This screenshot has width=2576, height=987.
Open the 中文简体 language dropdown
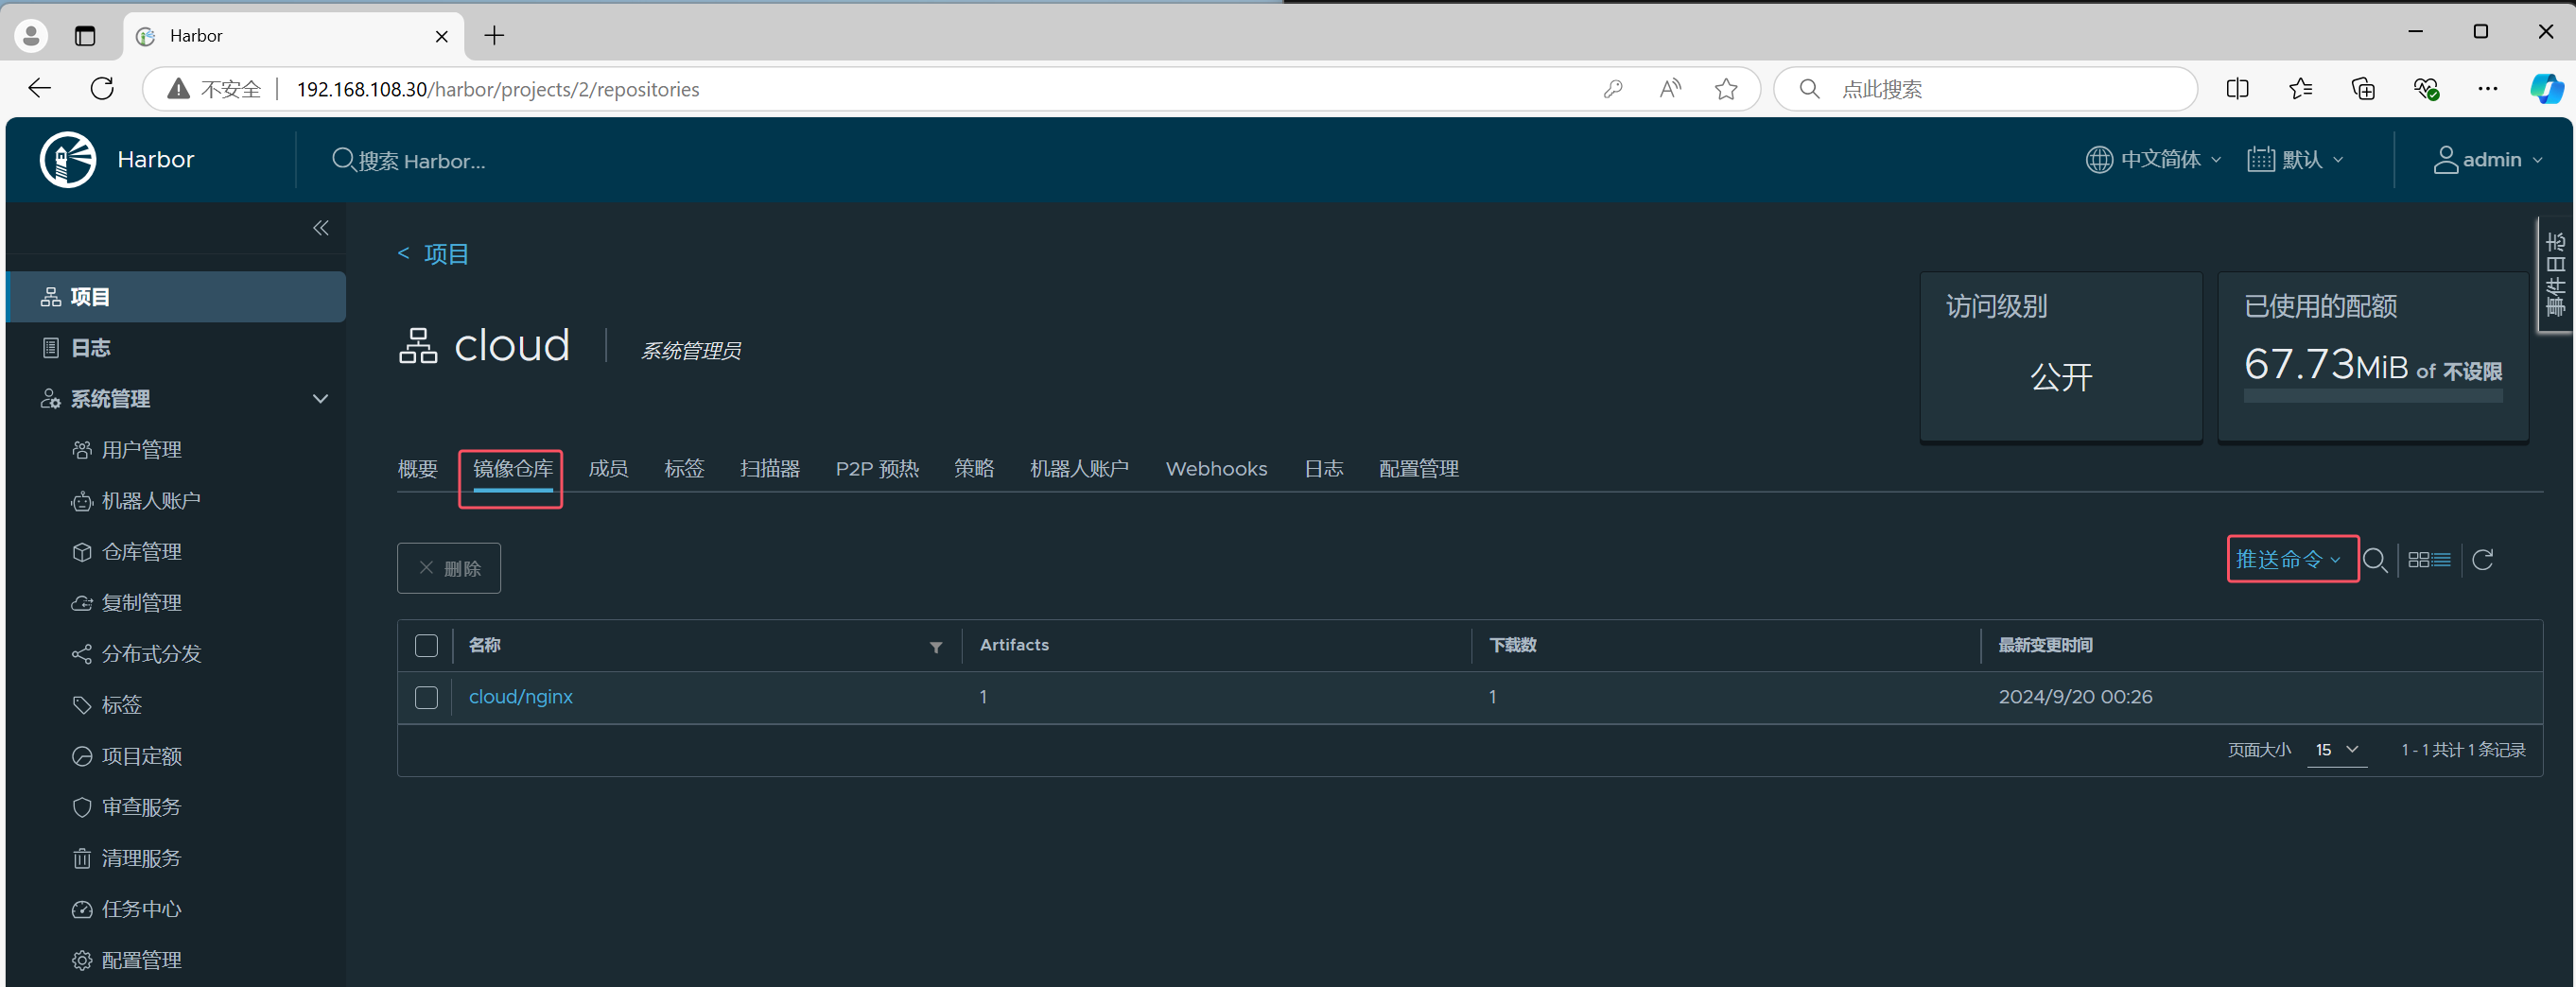point(2154,160)
